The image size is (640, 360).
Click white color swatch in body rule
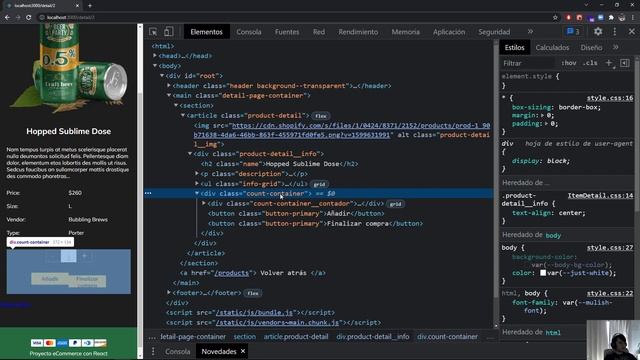(543, 273)
